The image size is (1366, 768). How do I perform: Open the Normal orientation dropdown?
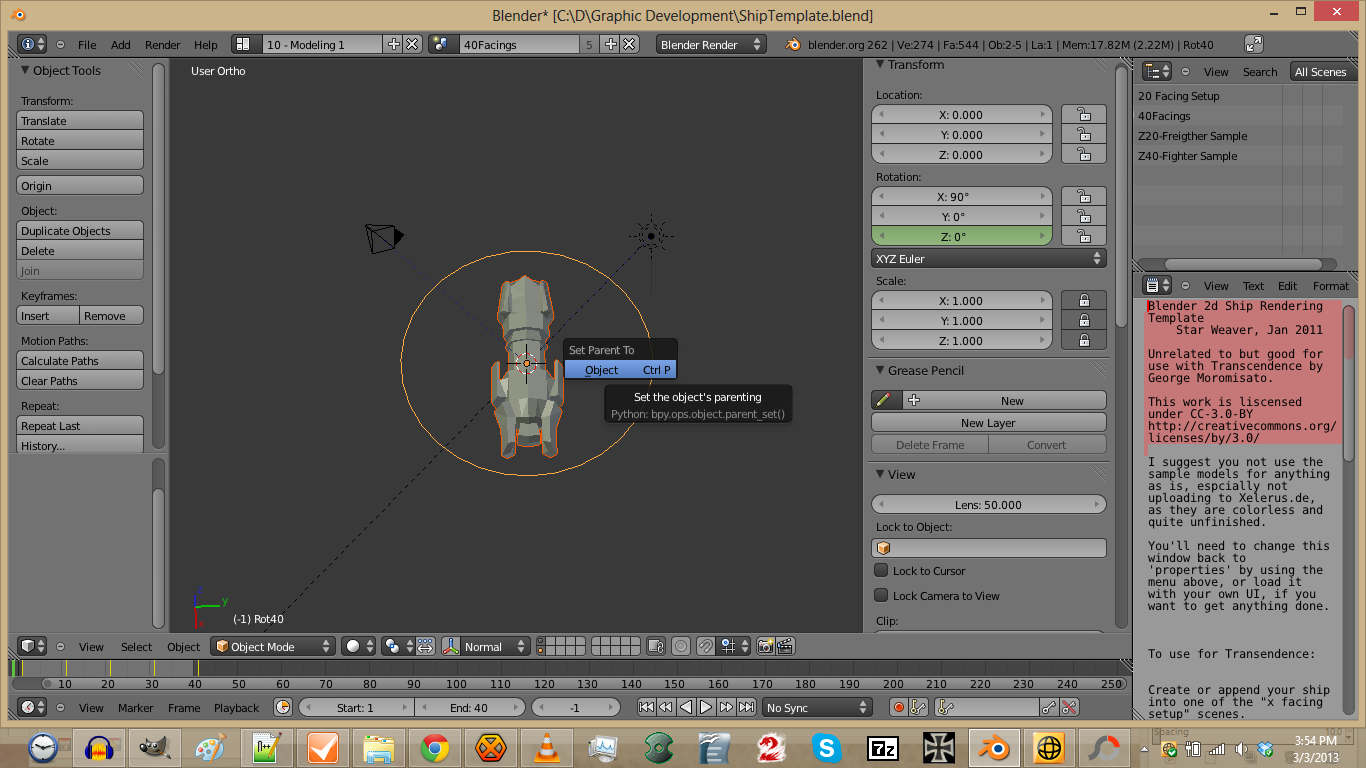495,646
